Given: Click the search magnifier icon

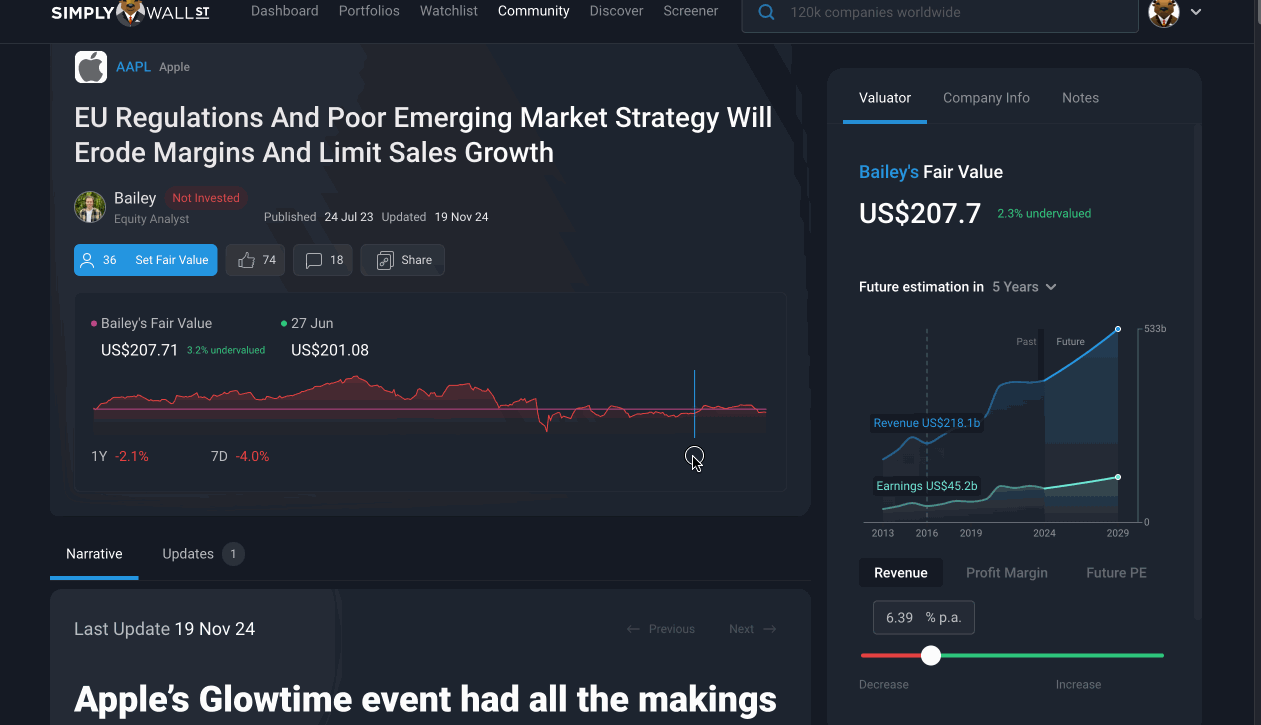Looking at the screenshot, I should (x=767, y=13).
